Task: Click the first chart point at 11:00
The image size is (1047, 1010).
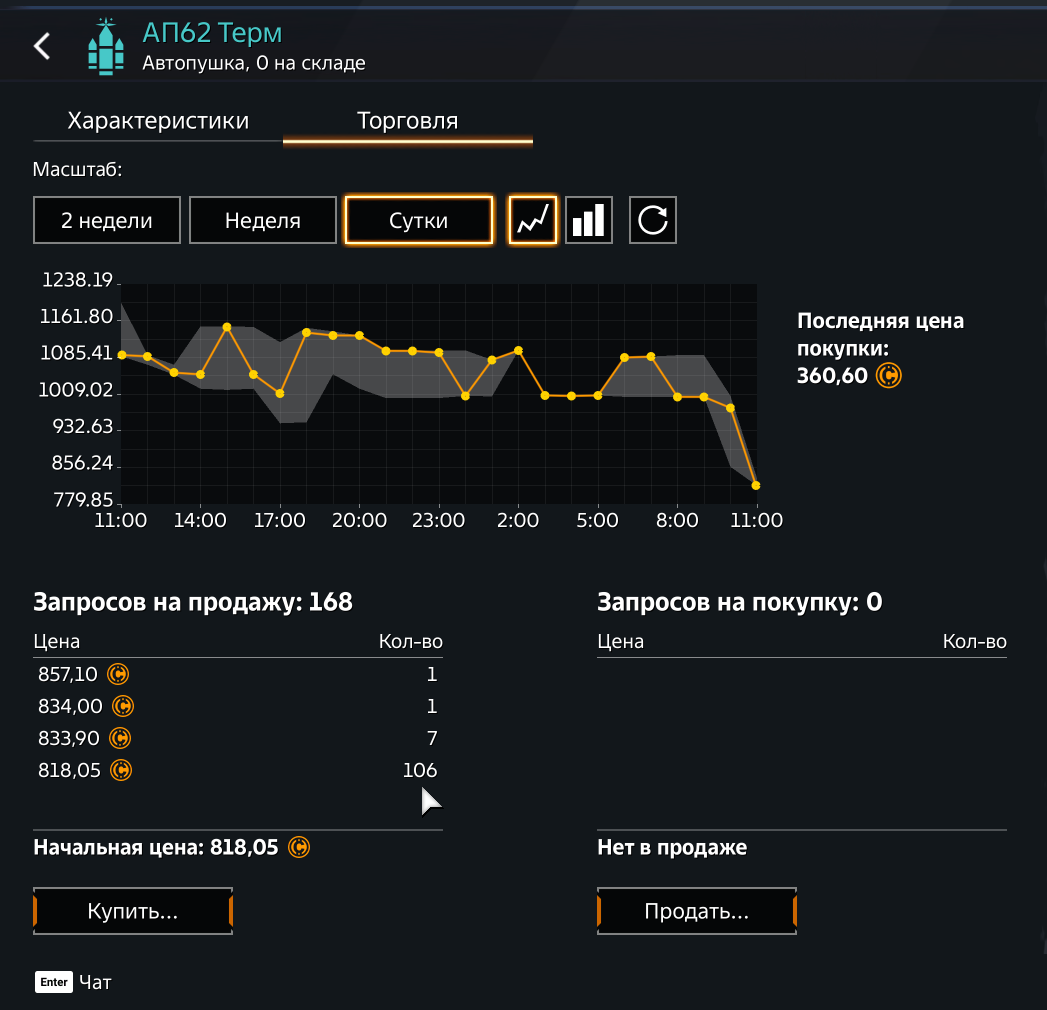Action: 122,355
